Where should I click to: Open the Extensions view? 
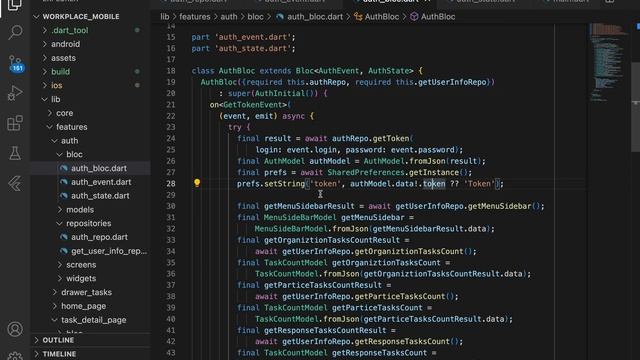[x=15, y=123]
